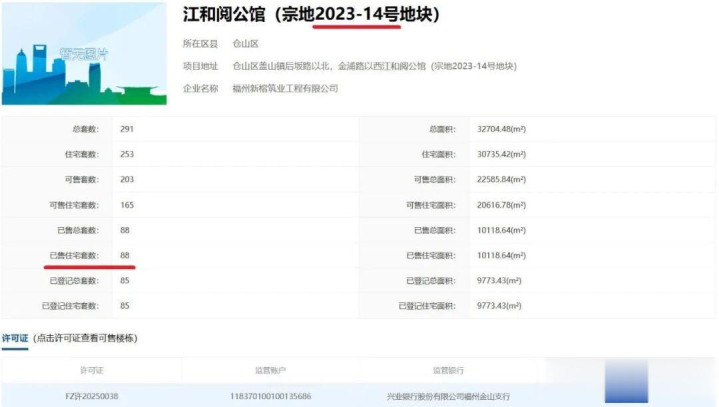Click residential area value 30735.42(m²)
The image size is (719, 407).
coord(501,154)
